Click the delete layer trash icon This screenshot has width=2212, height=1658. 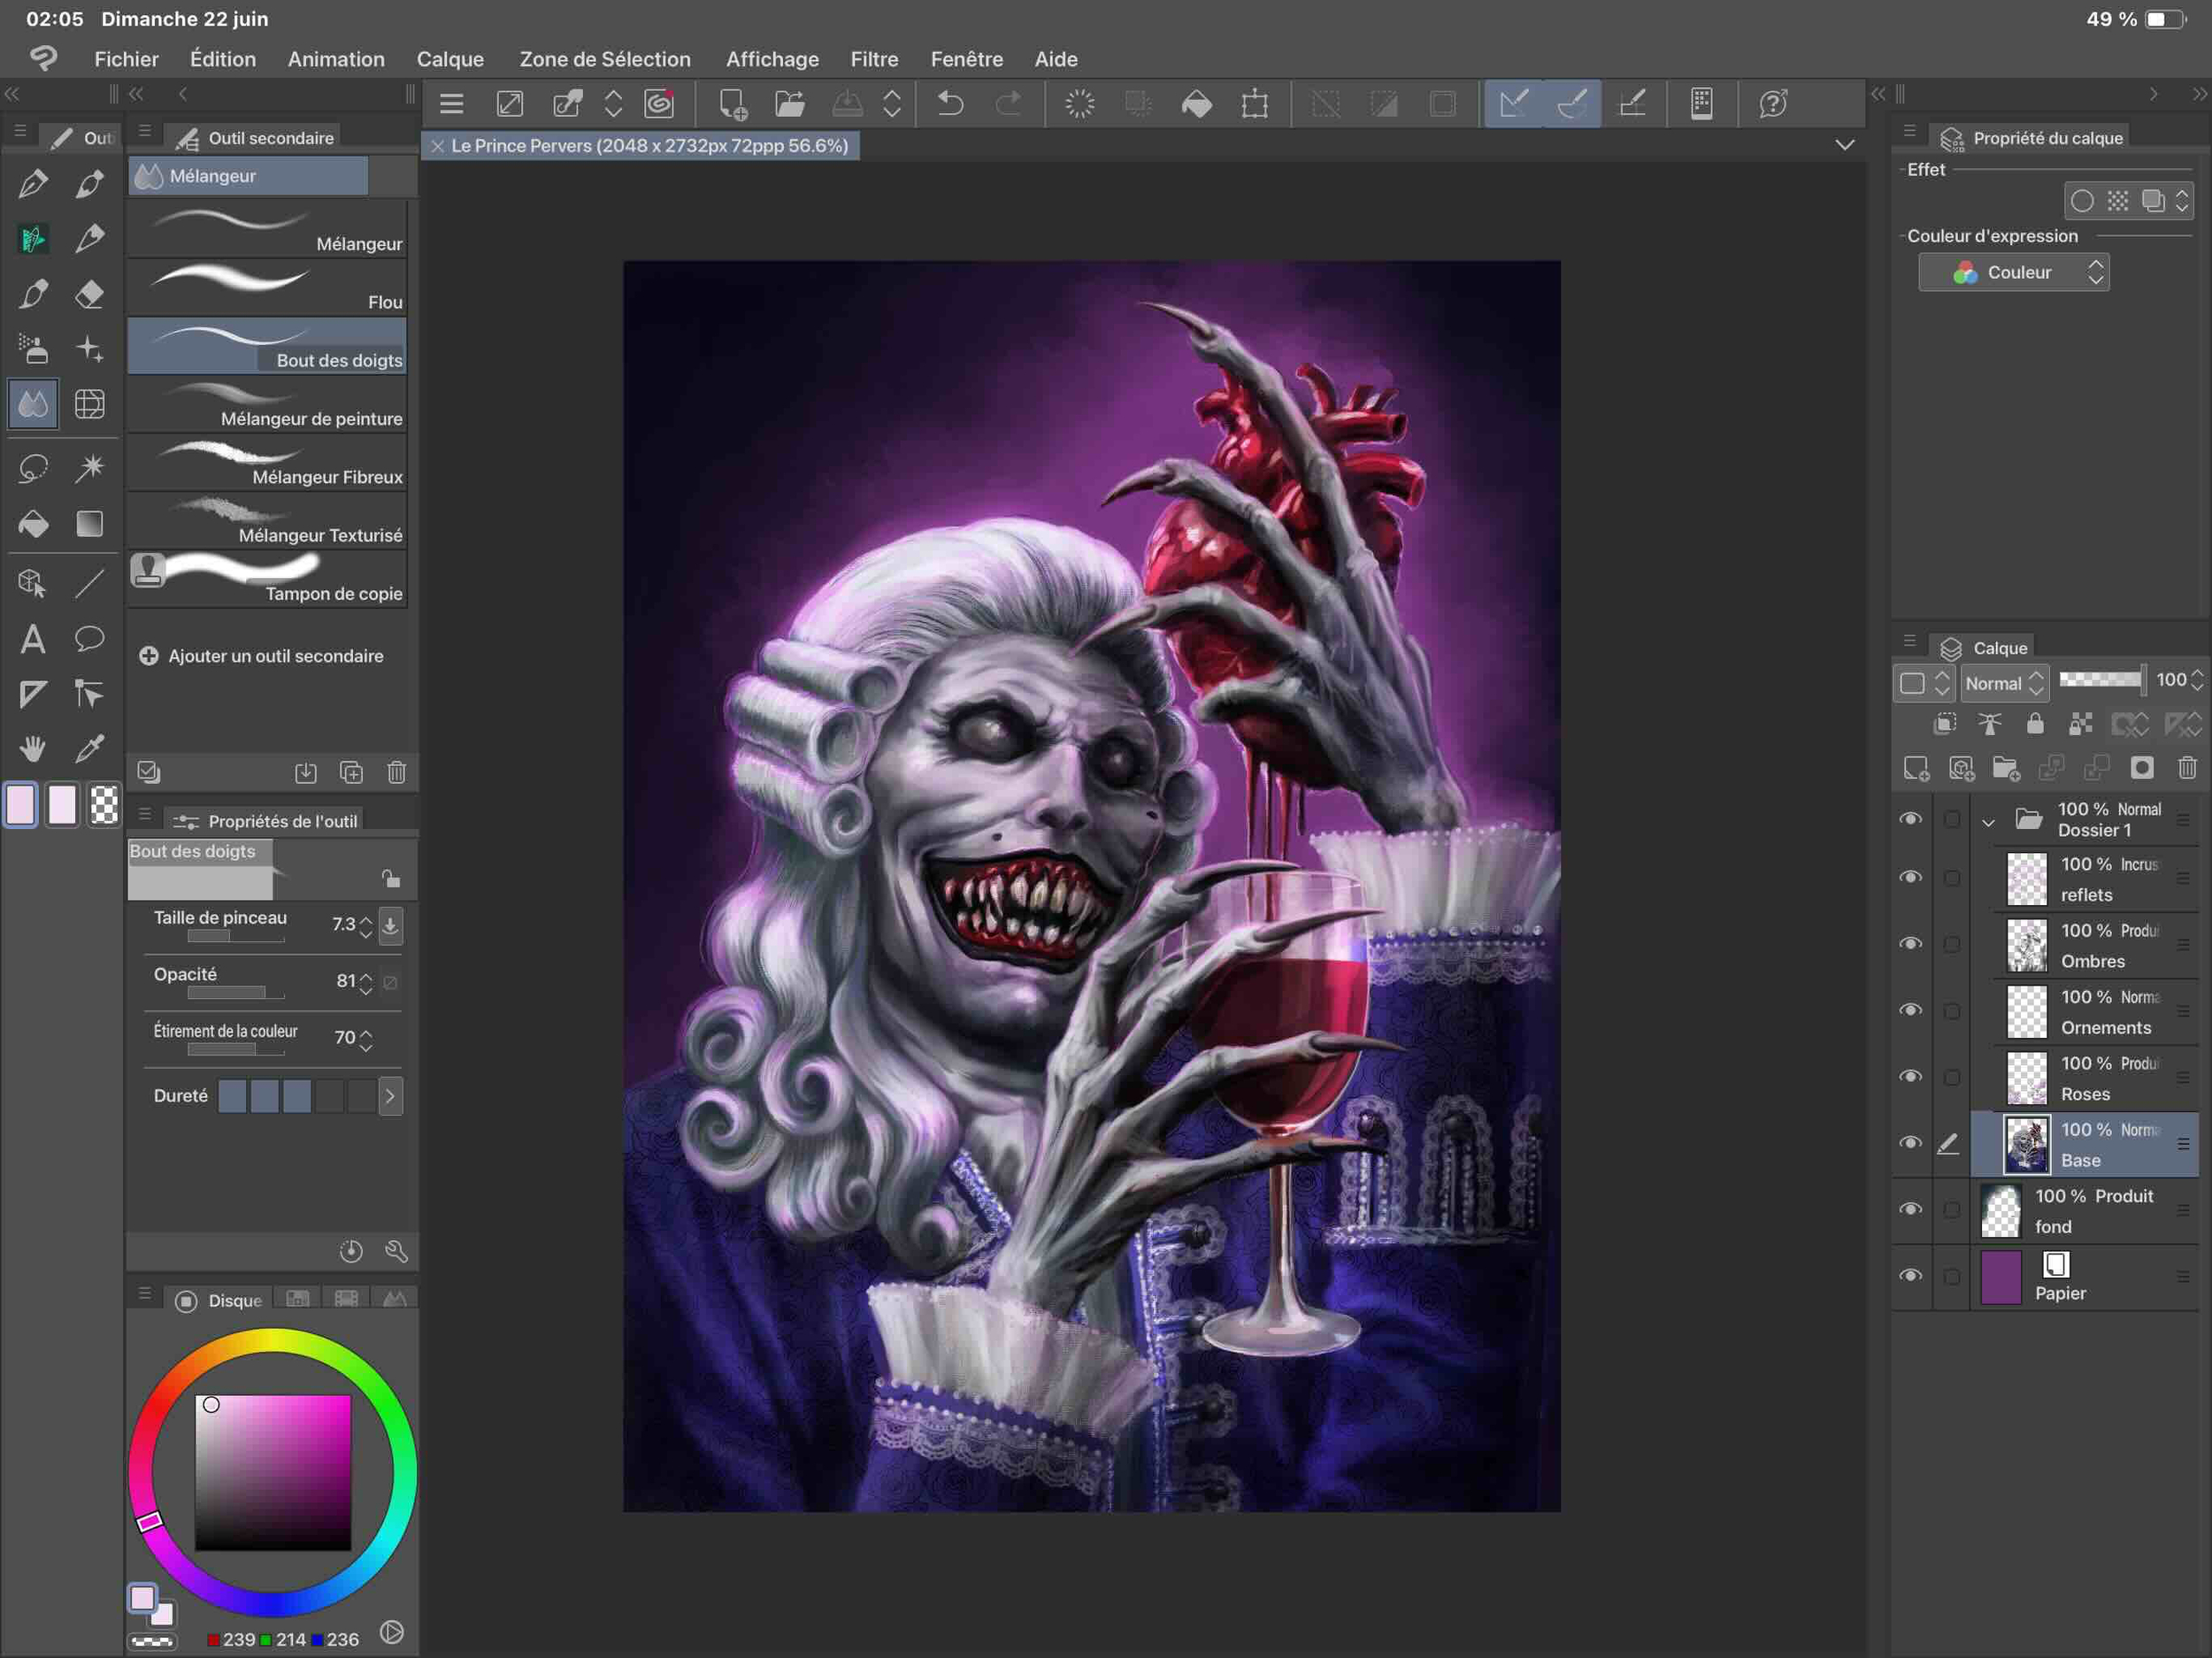pyautogui.click(x=2187, y=768)
